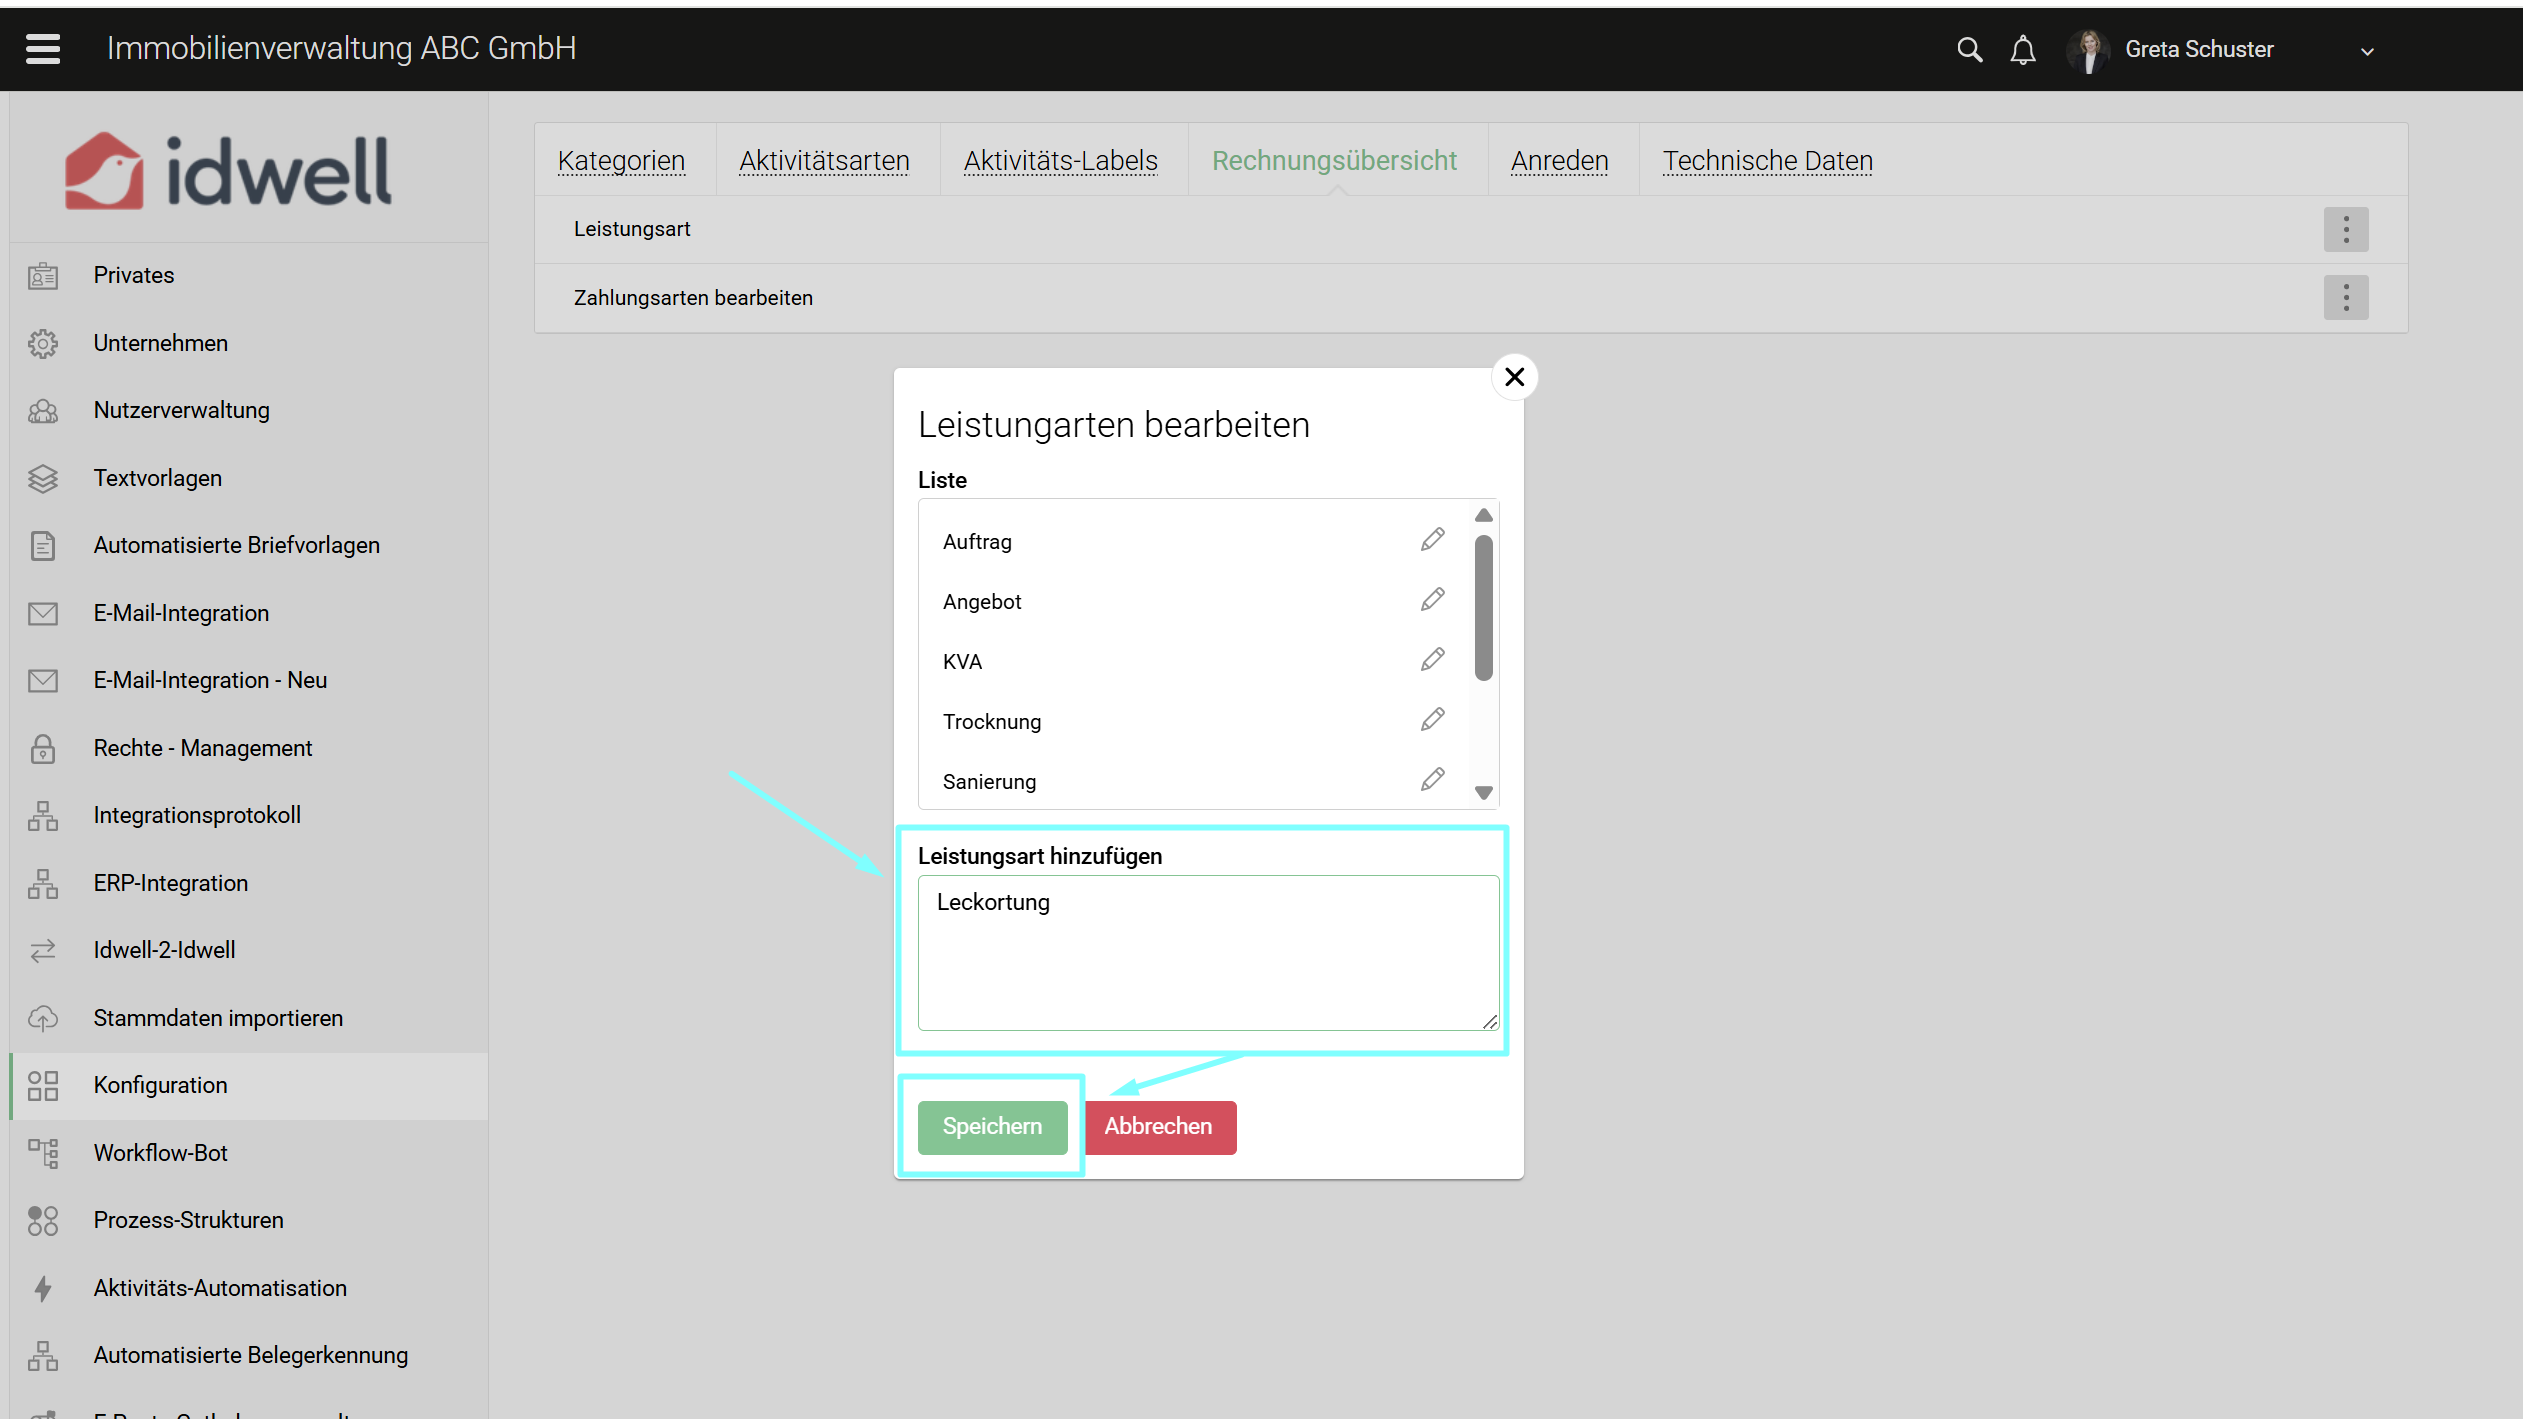The width and height of the screenshot is (2523, 1419).
Task: Open the notifications bell
Action: pyautogui.click(x=2022, y=49)
